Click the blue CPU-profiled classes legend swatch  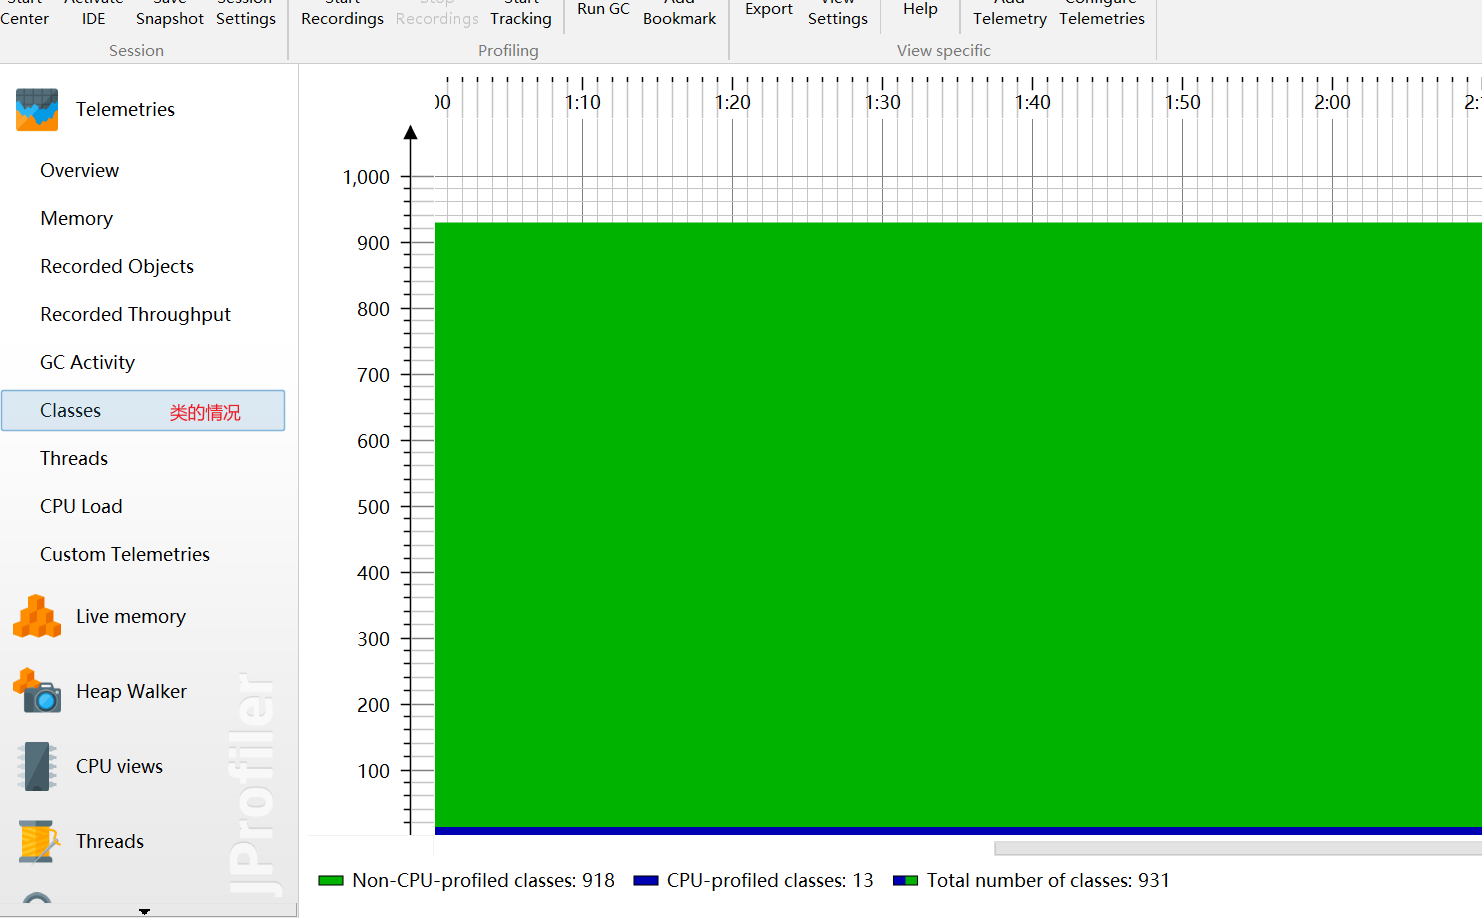pos(645,881)
